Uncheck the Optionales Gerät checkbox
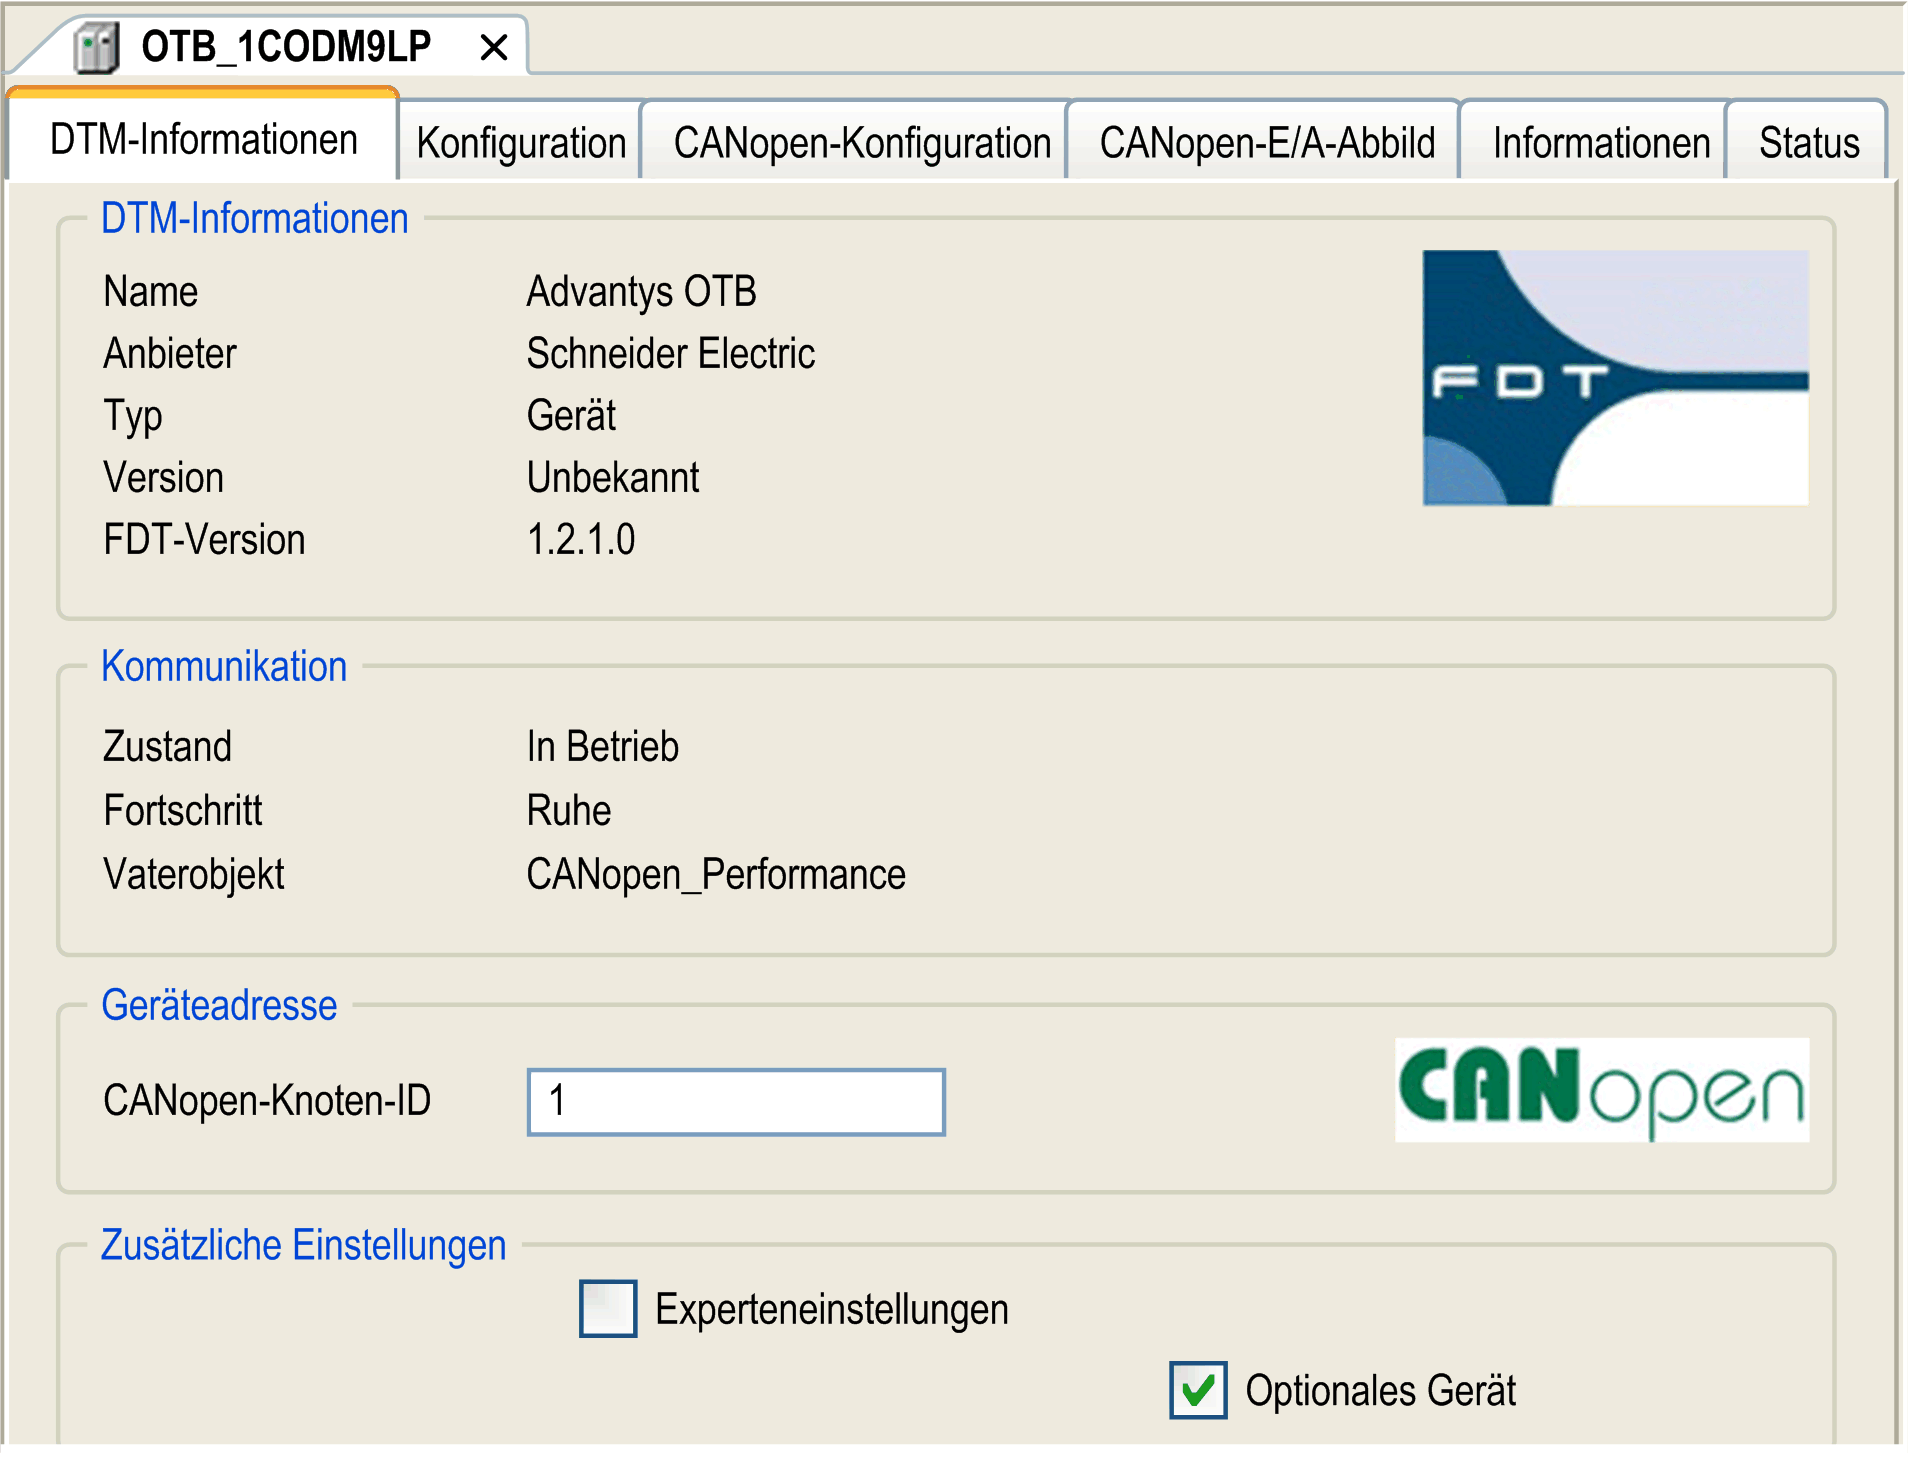The width and height of the screenshot is (1908, 1463). pyautogui.click(x=1198, y=1390)
